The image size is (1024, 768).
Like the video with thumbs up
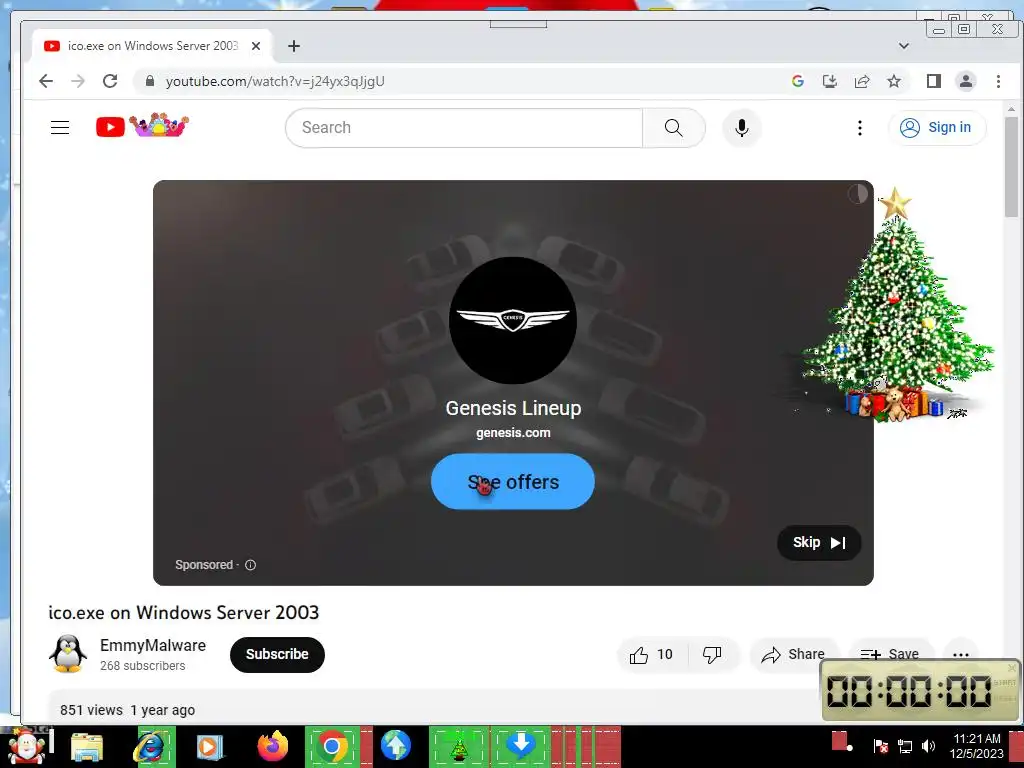point(650,654)
